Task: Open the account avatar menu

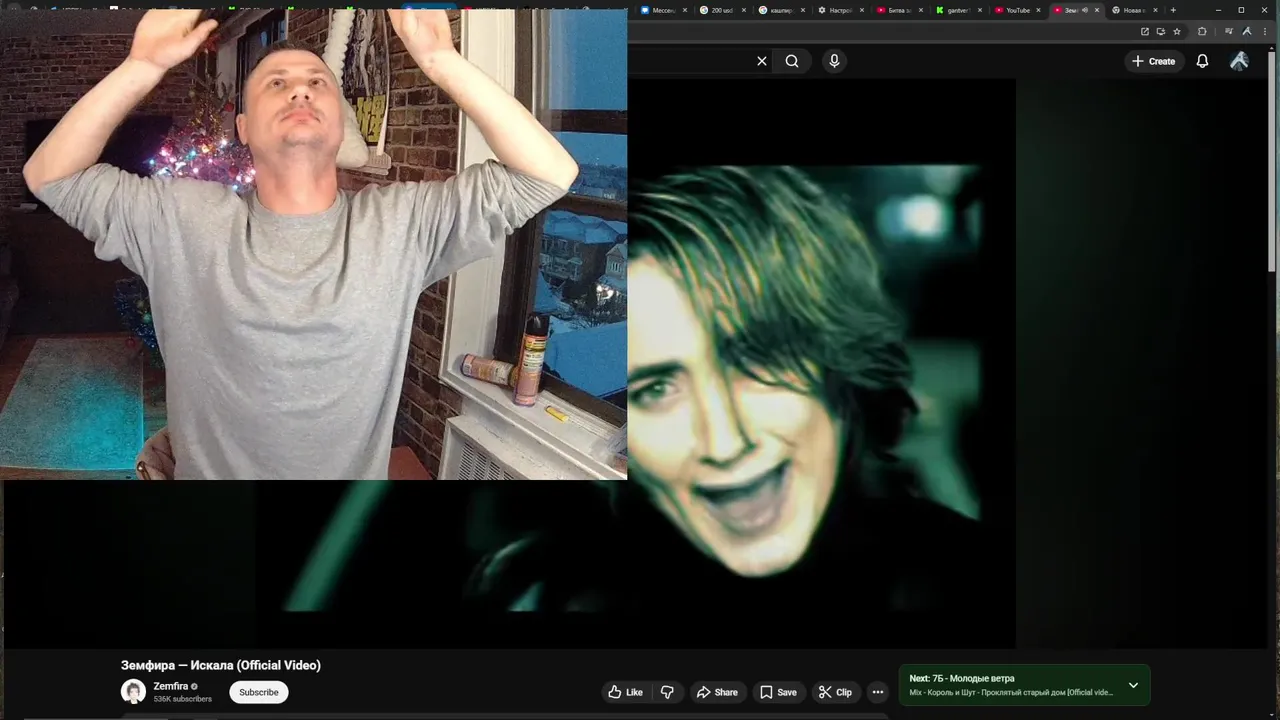Action: [1239, 61]
